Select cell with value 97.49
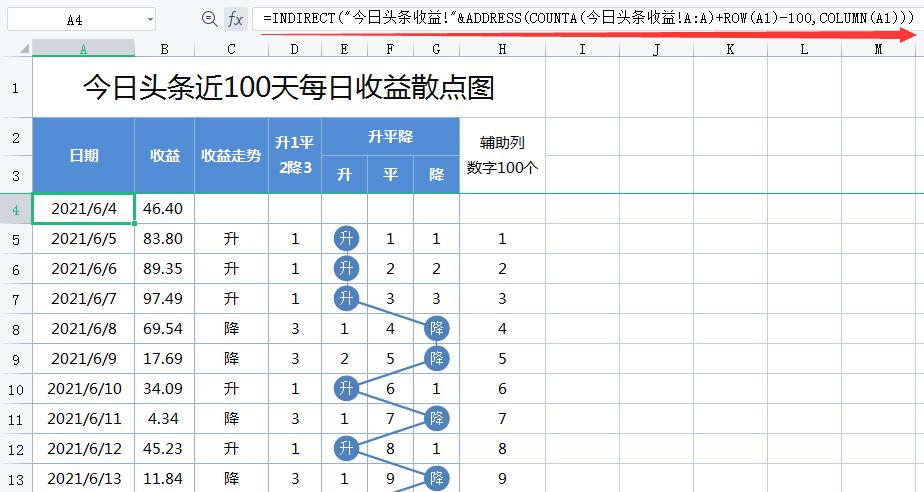 click(164, 299)
